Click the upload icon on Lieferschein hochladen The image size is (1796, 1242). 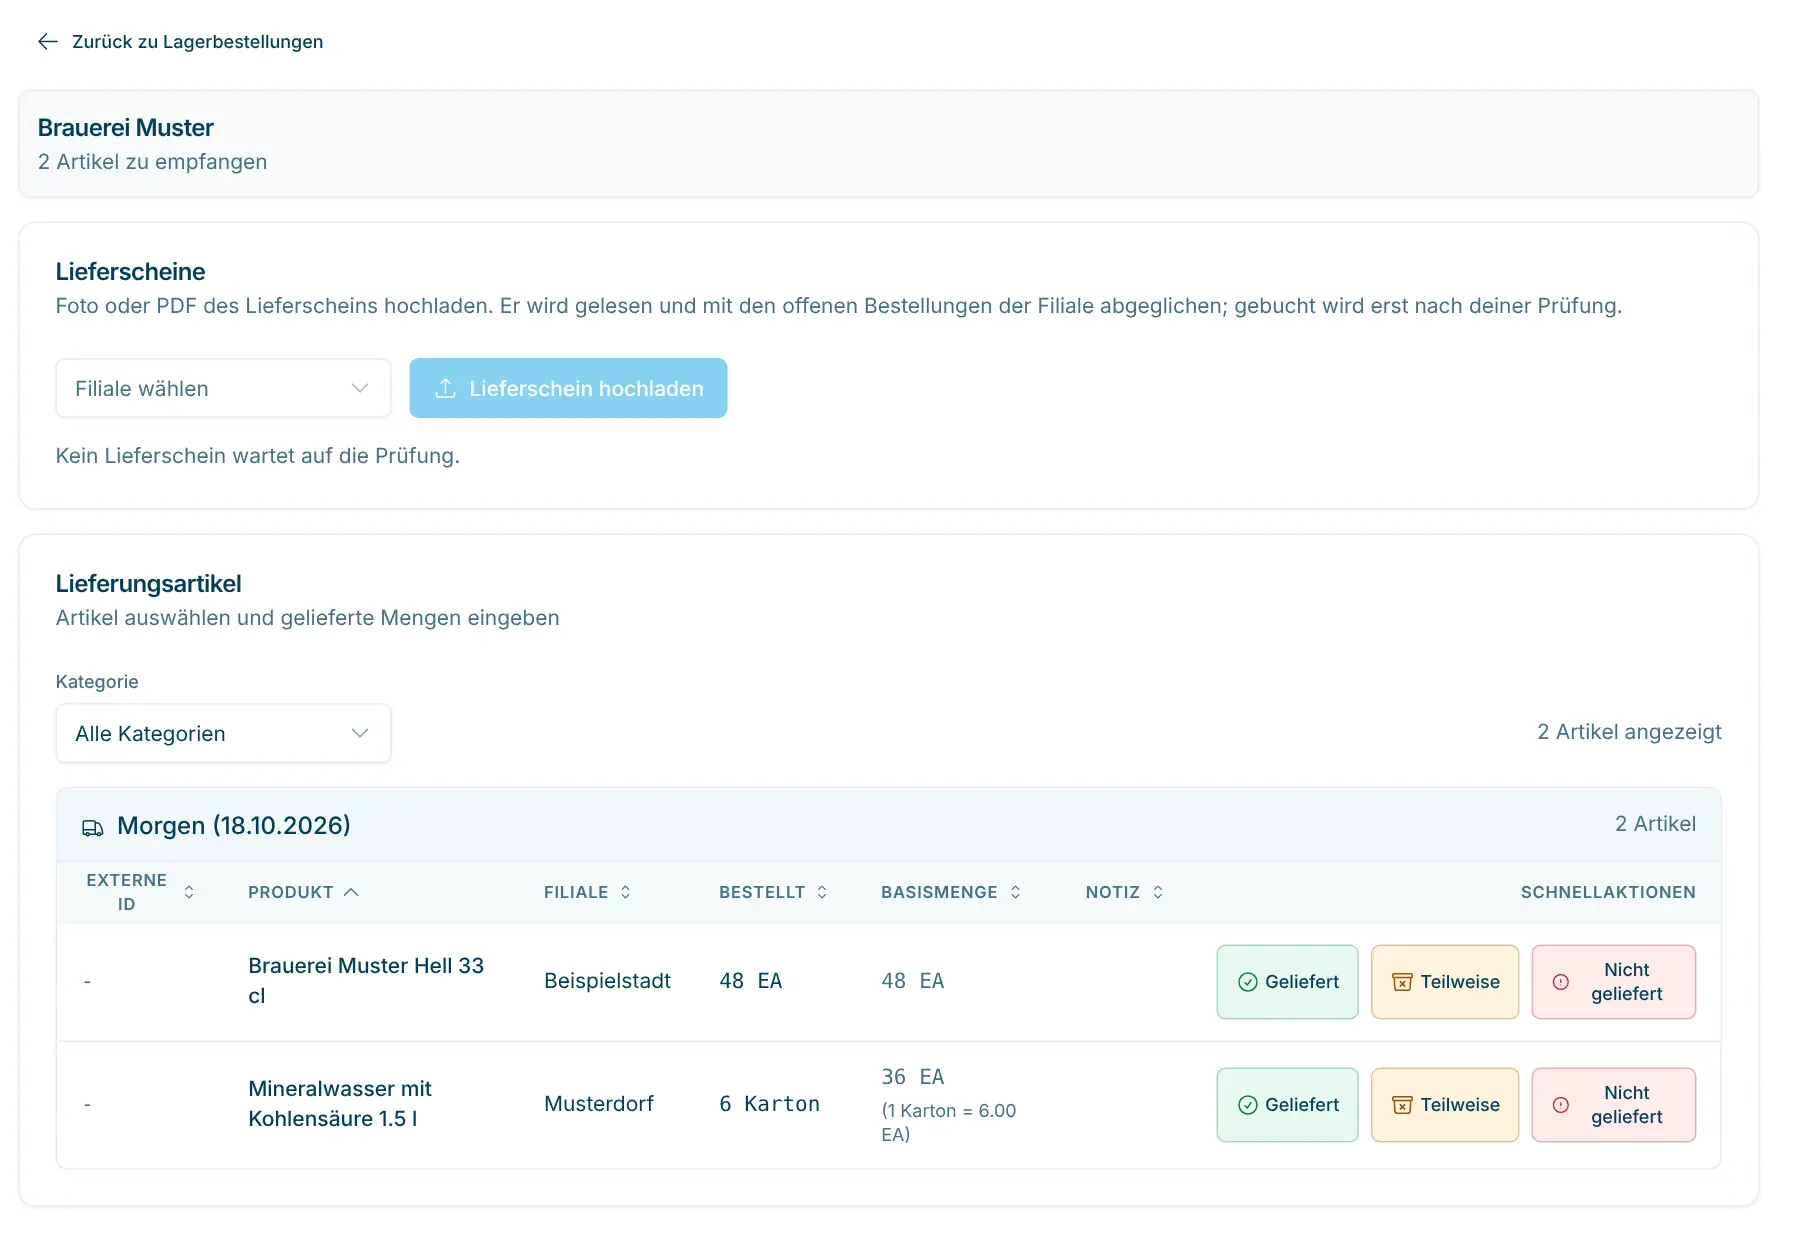(446, 388)
